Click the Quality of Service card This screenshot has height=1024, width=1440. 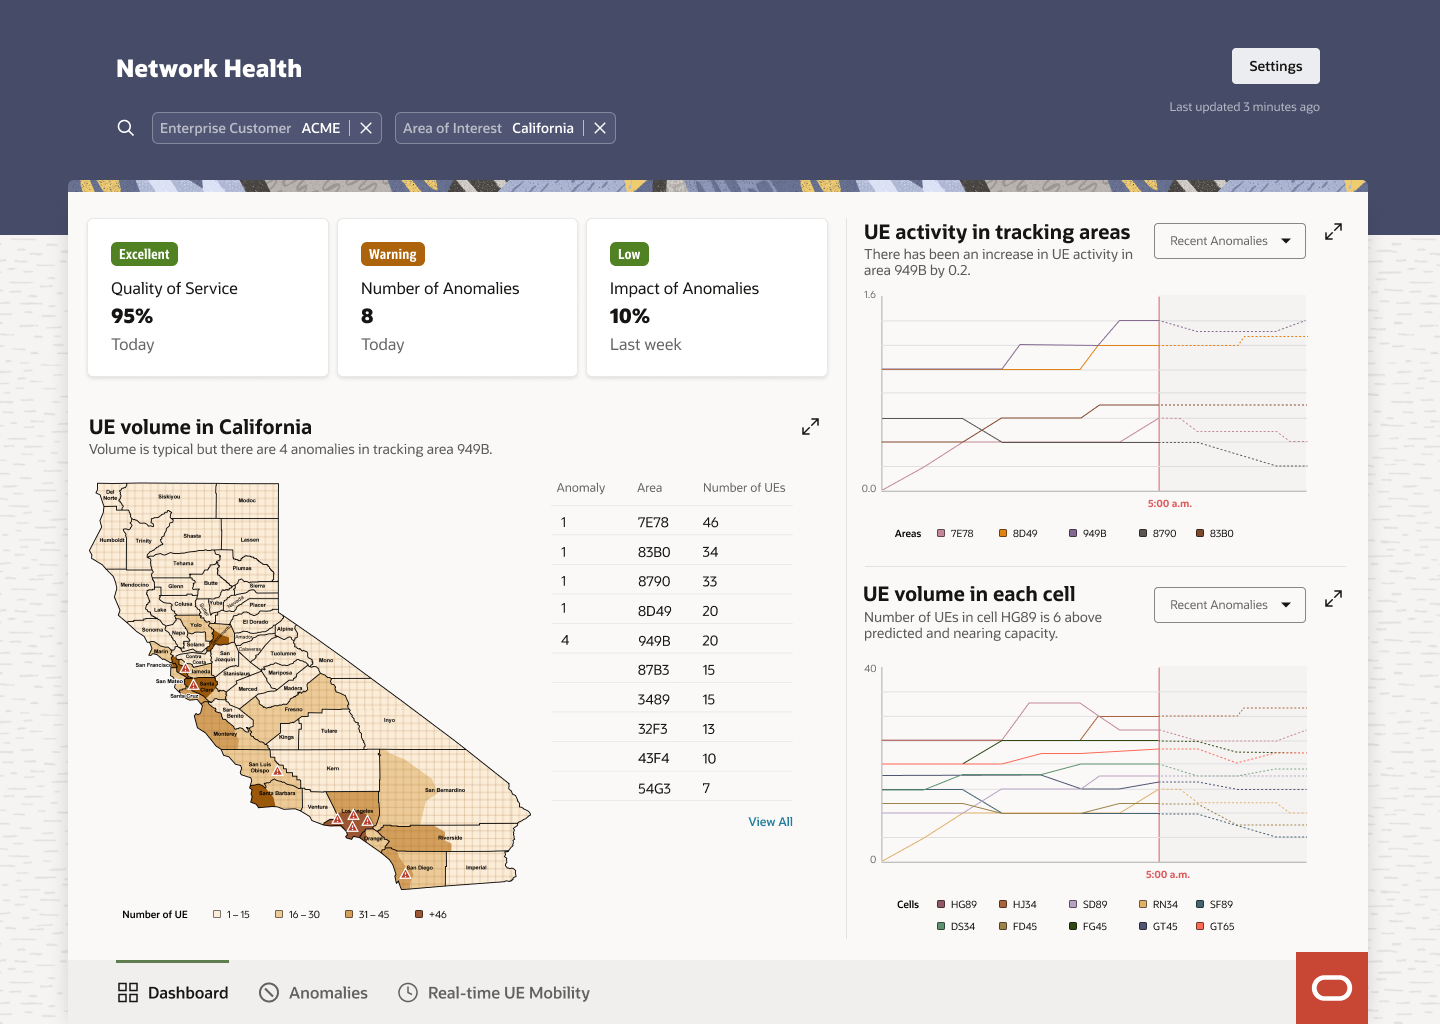(208, 298)
